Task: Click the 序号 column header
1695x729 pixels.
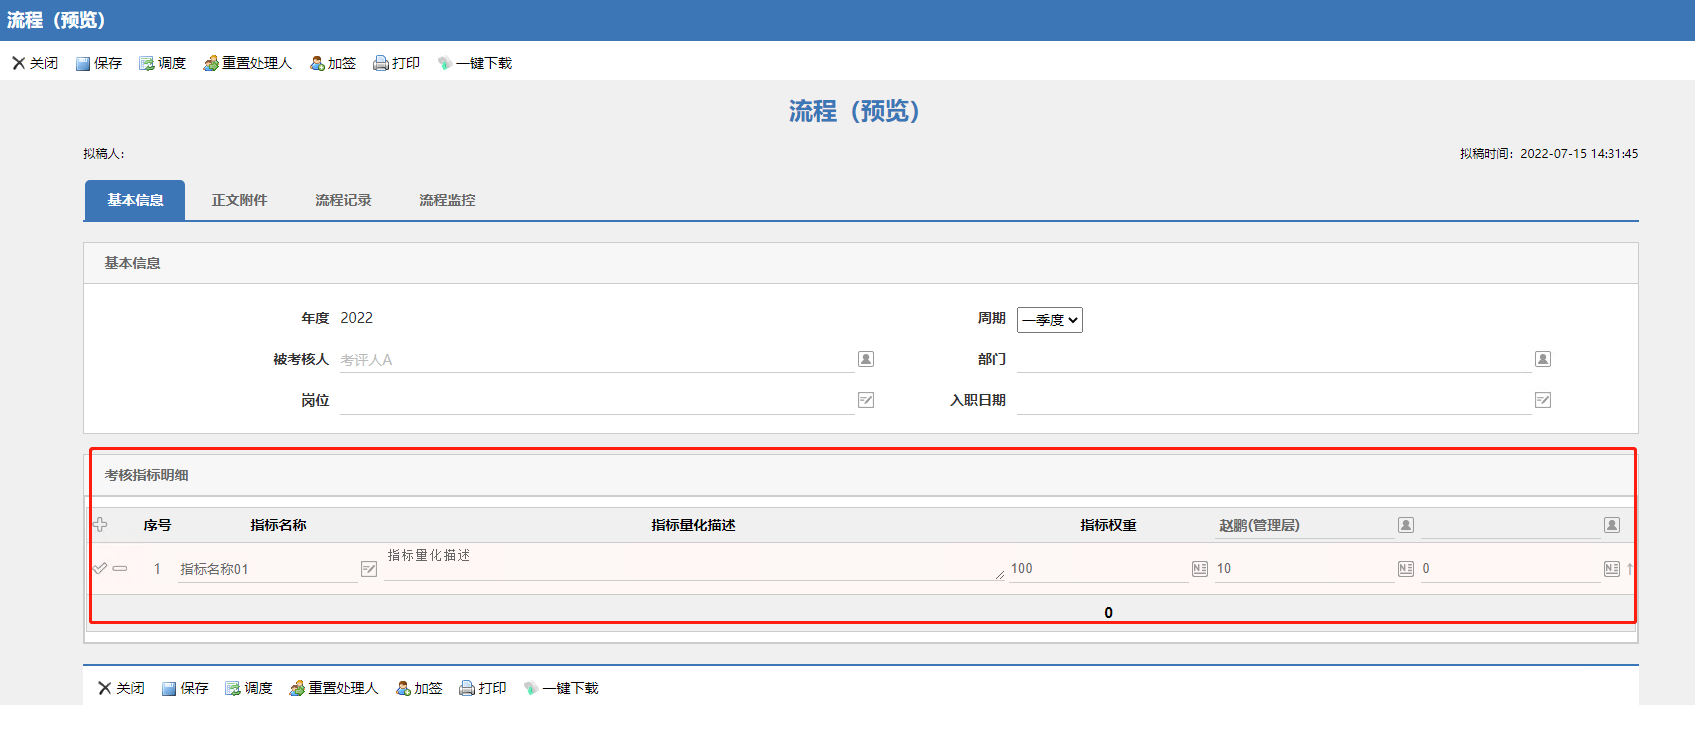Action: [x=157, y=525]
